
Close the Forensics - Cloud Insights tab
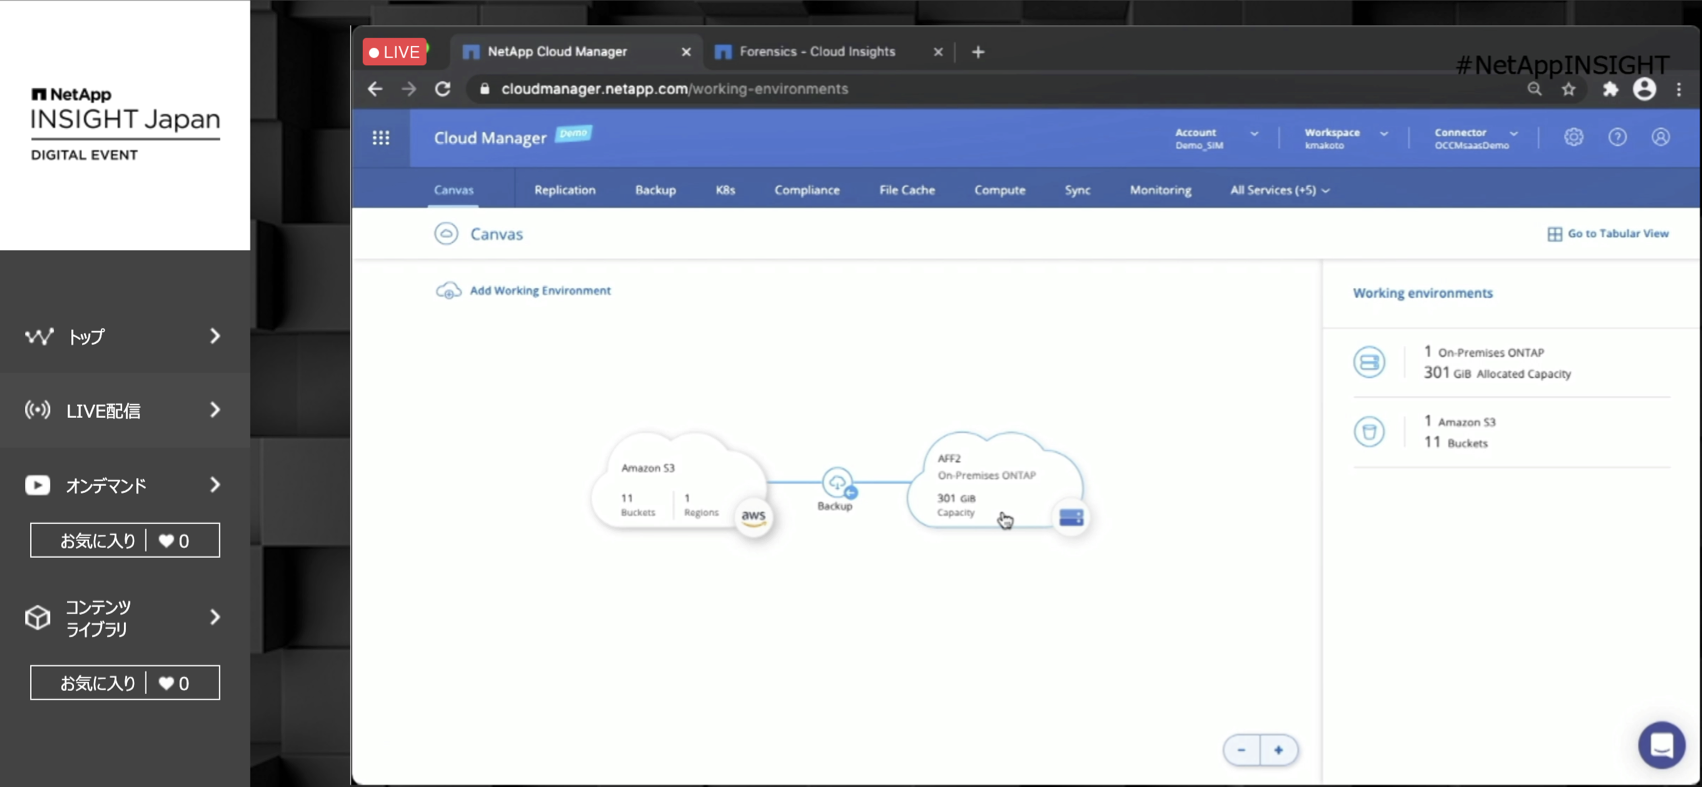[x=938, y=52]
